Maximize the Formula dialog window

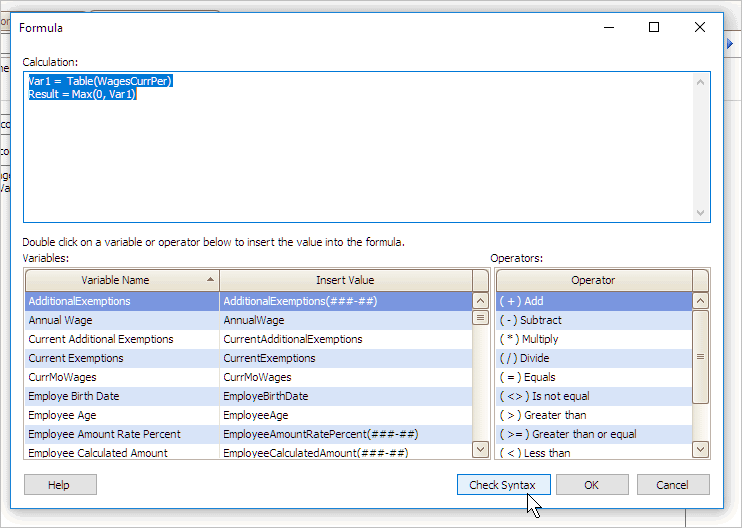click(654, 28)
